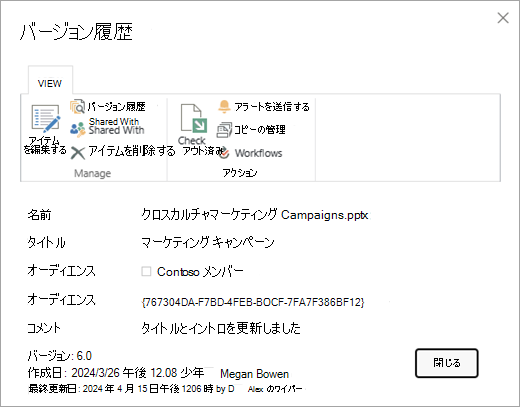Click the バージョン履歴 dialog heading
520x407 pixels.
pos(76,32)
